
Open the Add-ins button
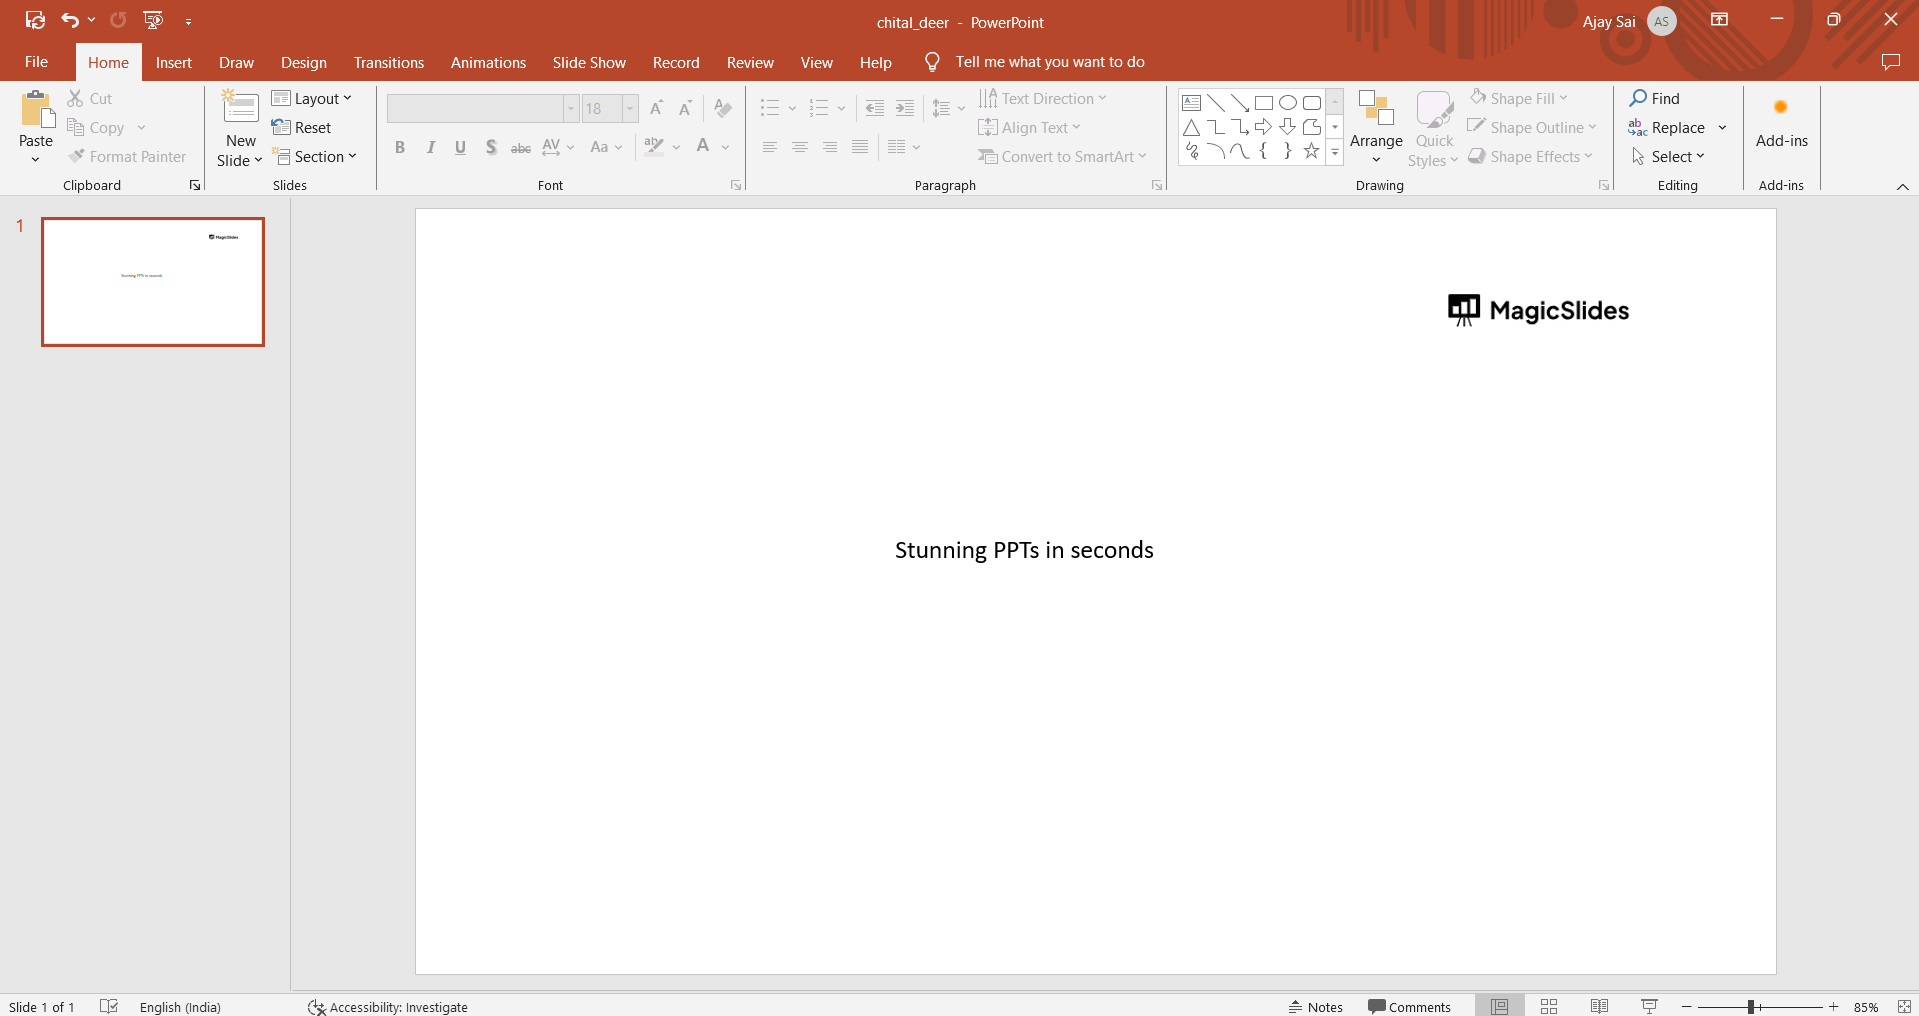coord(1781,125)
